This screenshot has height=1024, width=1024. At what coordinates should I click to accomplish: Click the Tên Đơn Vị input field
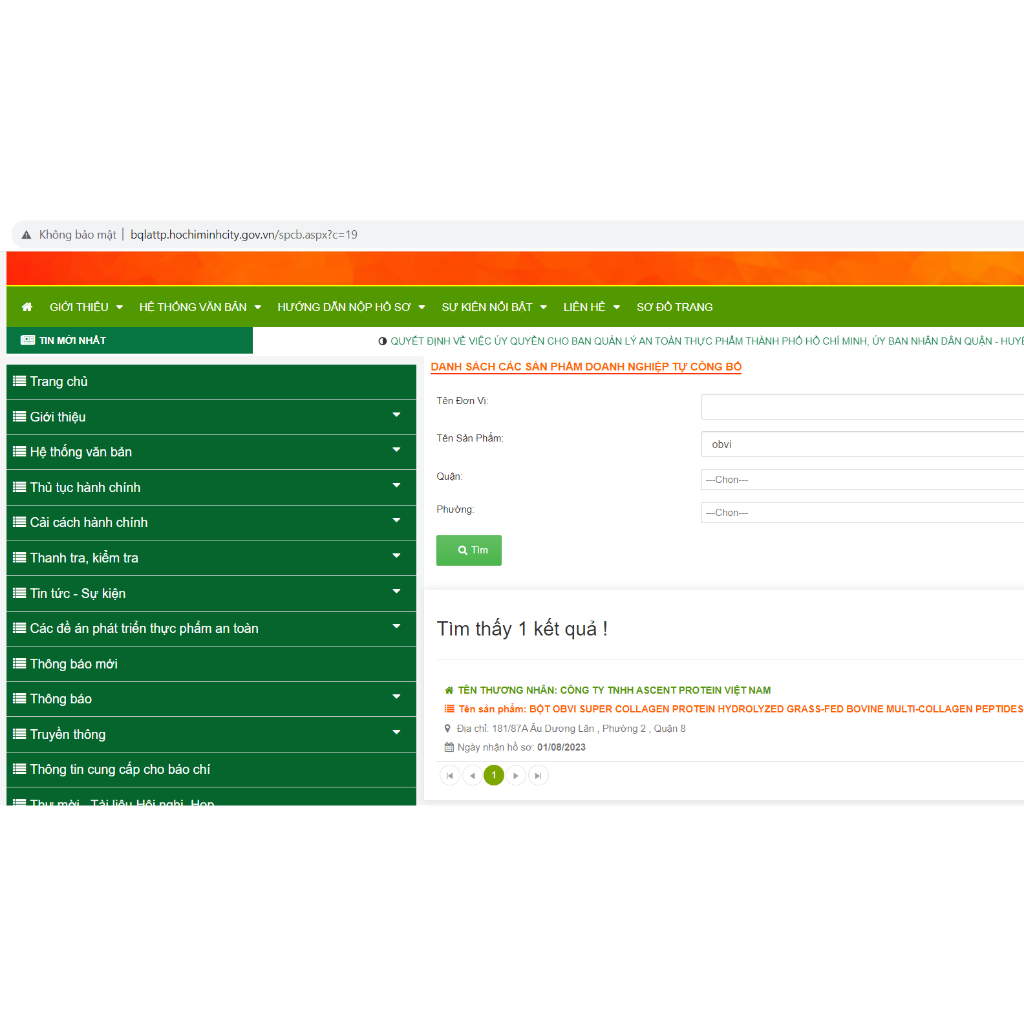[x=862, y=407]
